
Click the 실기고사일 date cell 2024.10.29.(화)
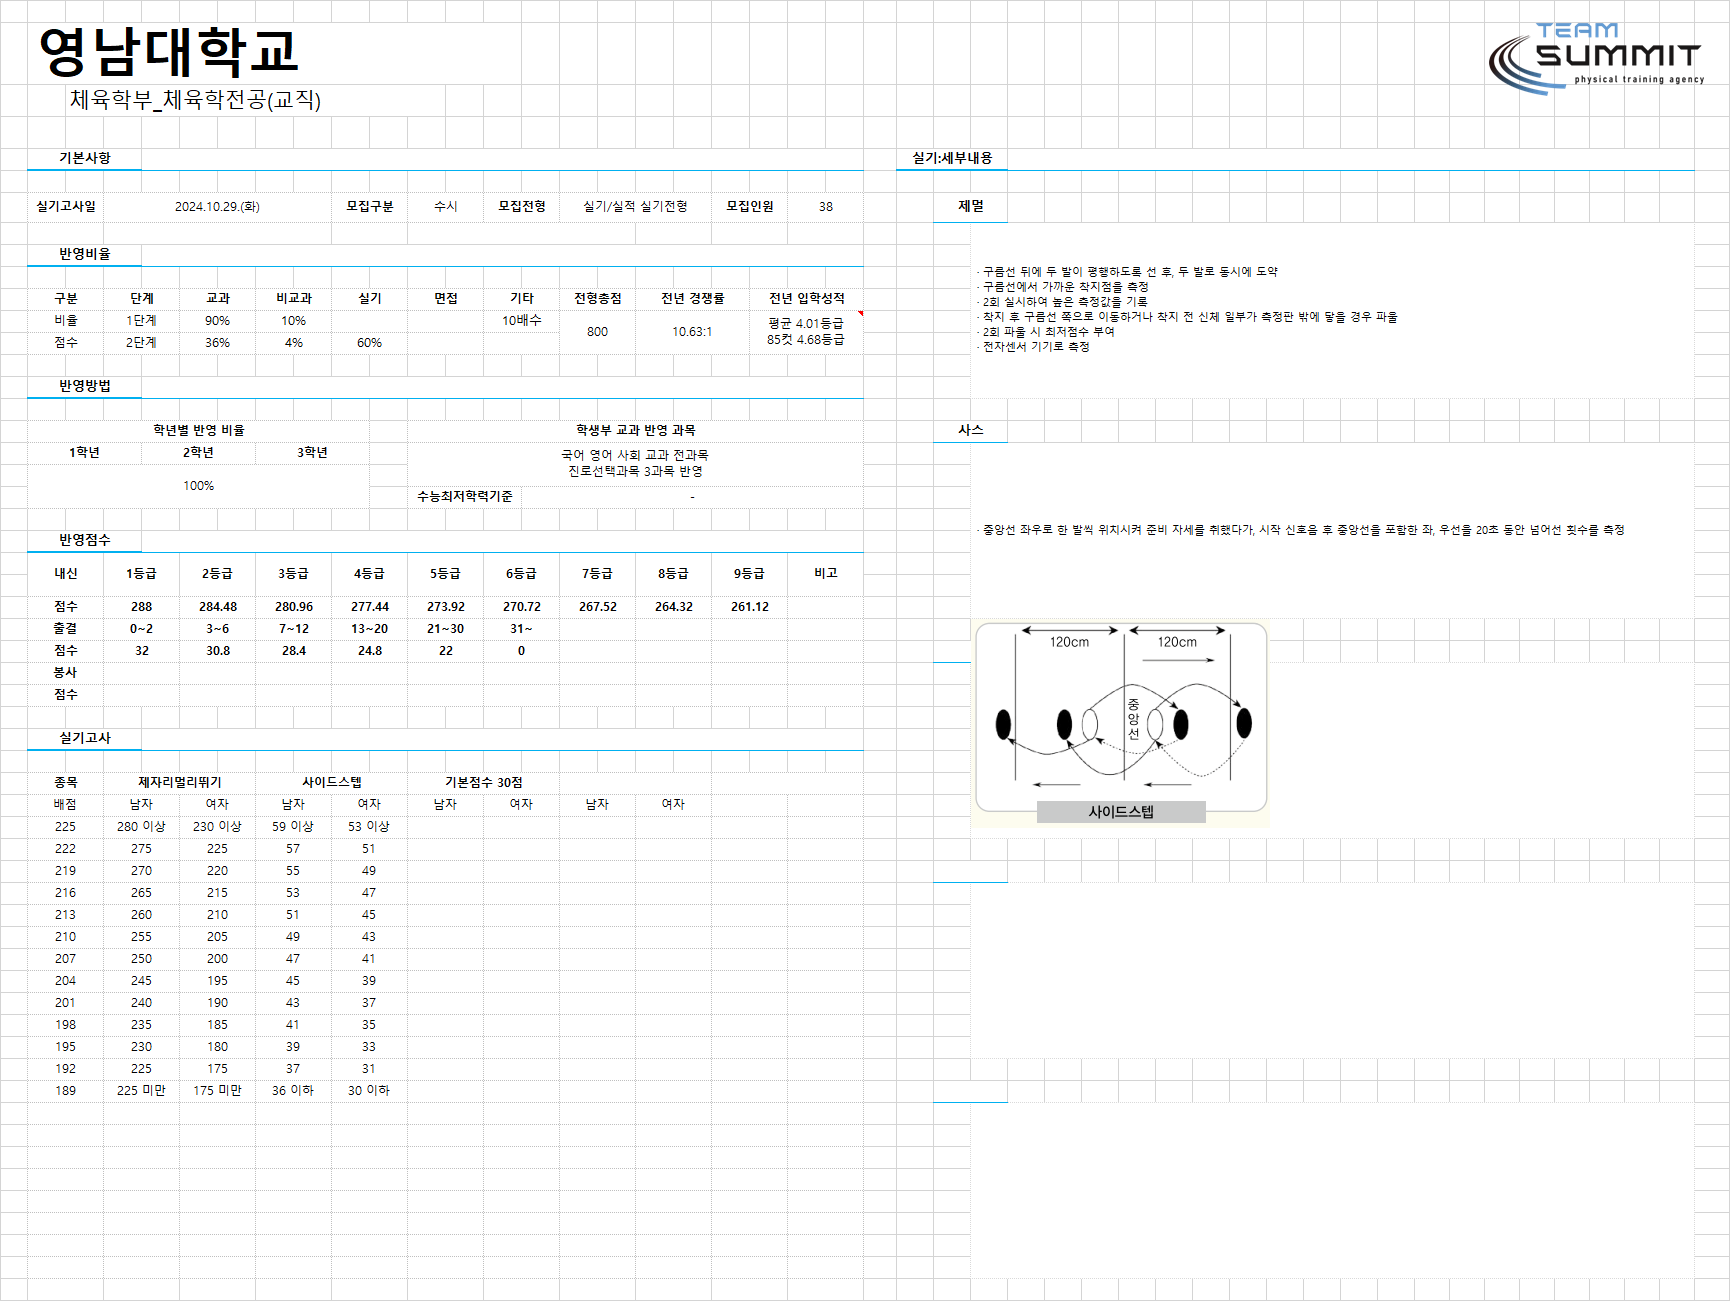[x=217, y=207]
